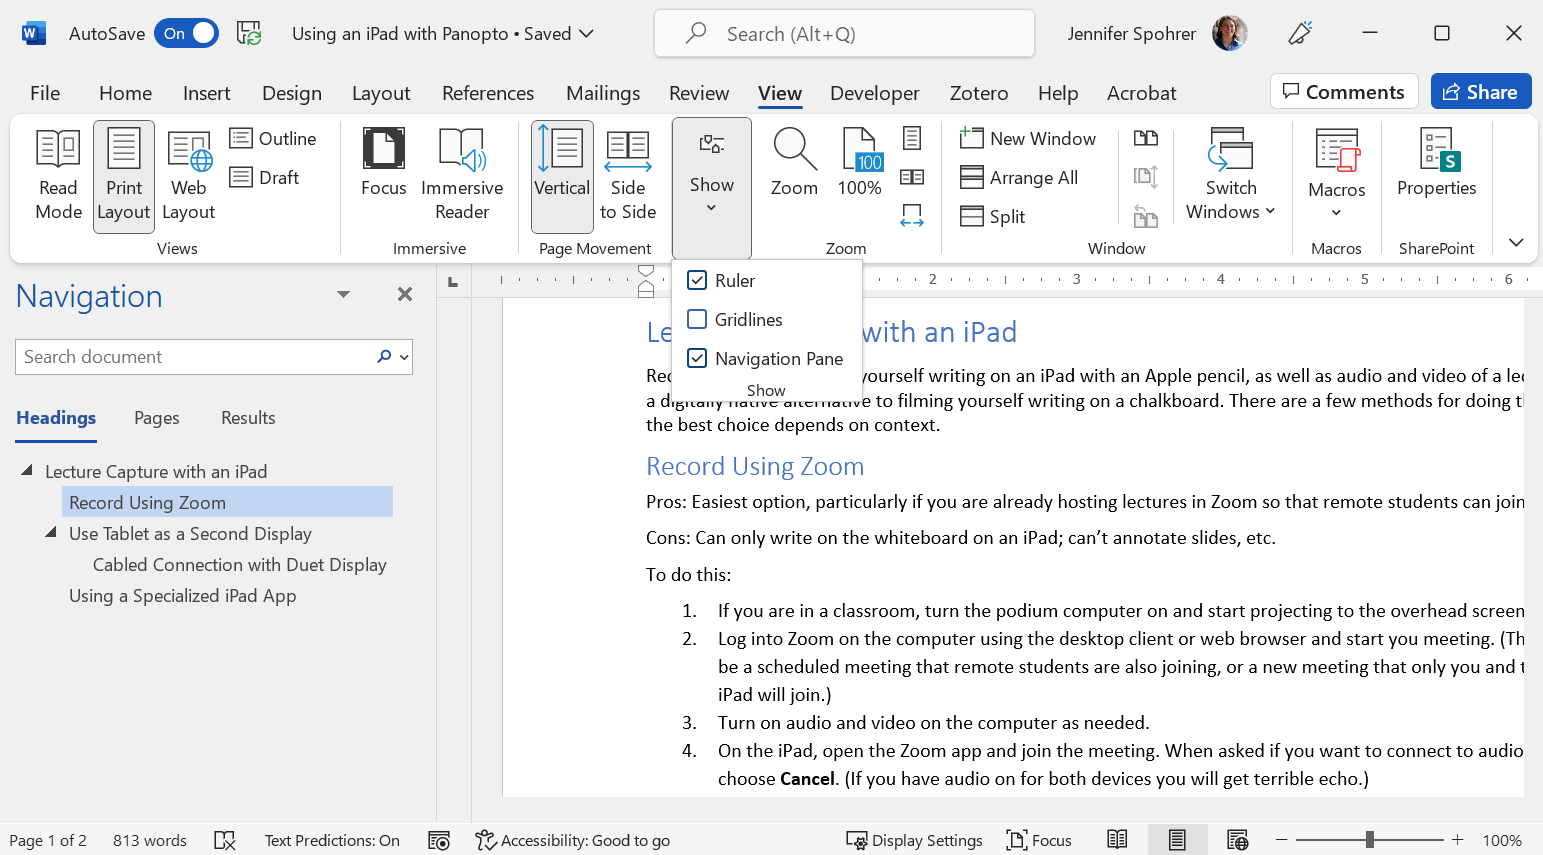Click the 100% zoom button in the ribbon
1543x855 pixels.
860,163
